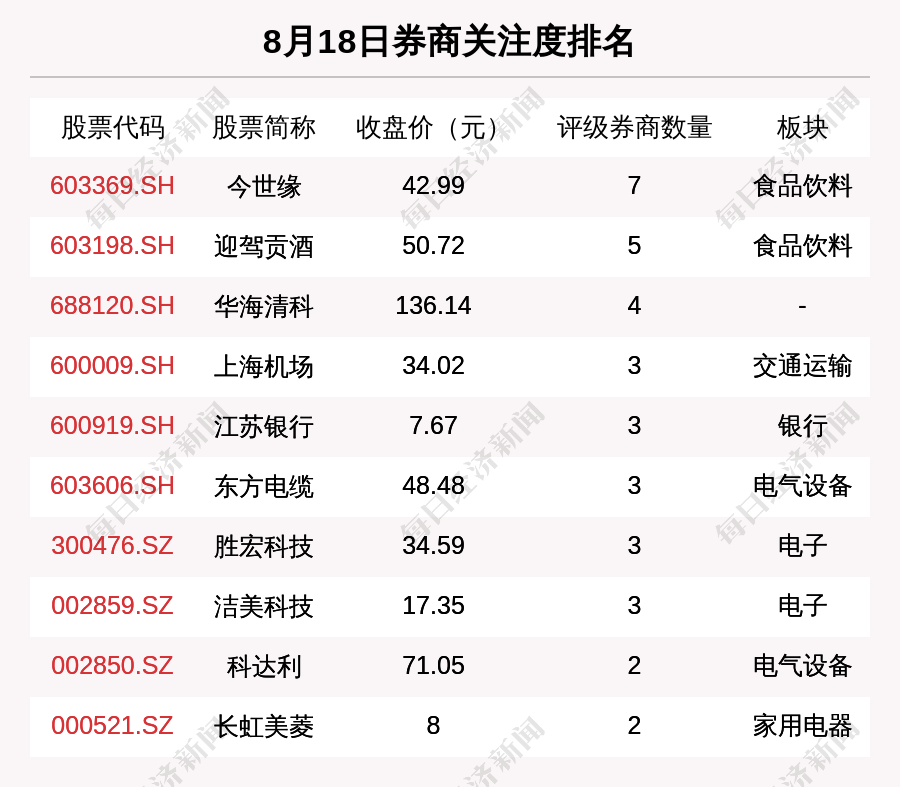Click closing price 42.99

tap(433, 186)
